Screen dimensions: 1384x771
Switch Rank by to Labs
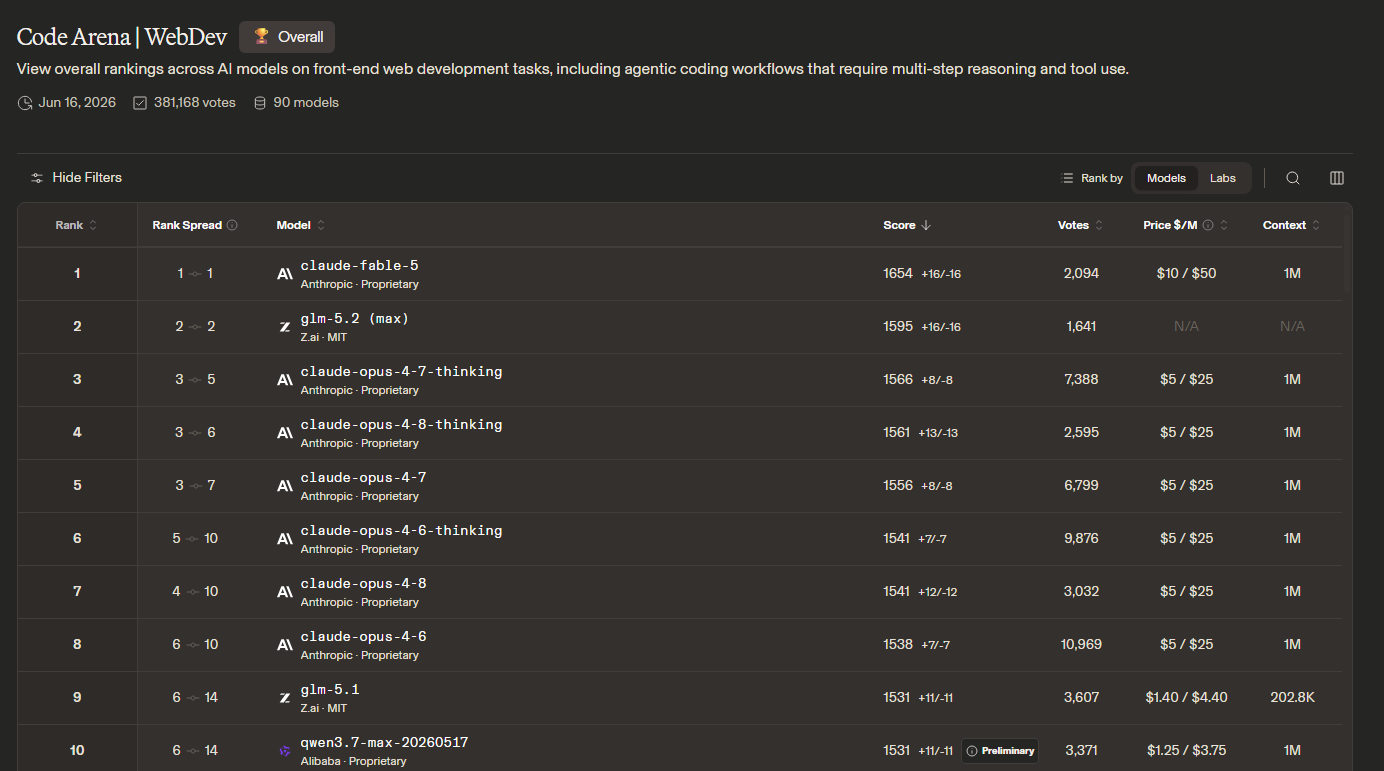point(1223,178)
